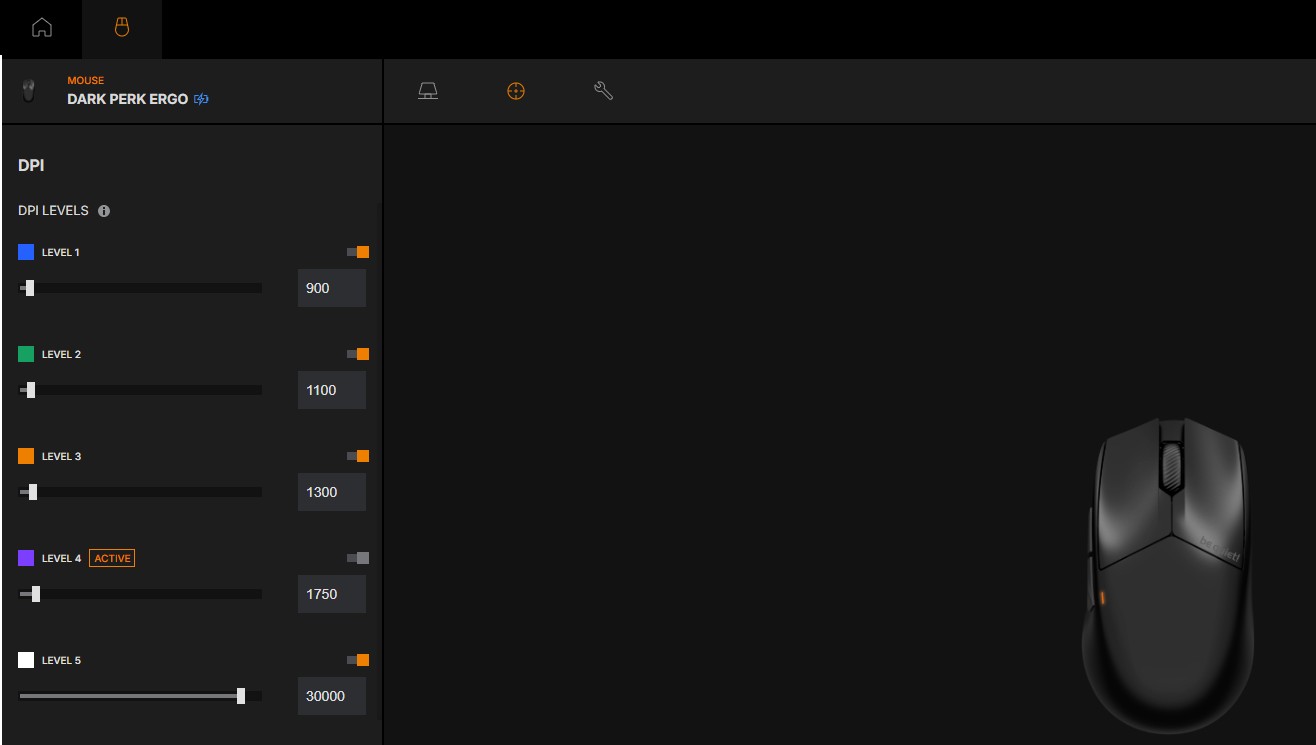Focus the 1750 DPI value field
The image size is (1316, 745).
click(x=332, y=594)
